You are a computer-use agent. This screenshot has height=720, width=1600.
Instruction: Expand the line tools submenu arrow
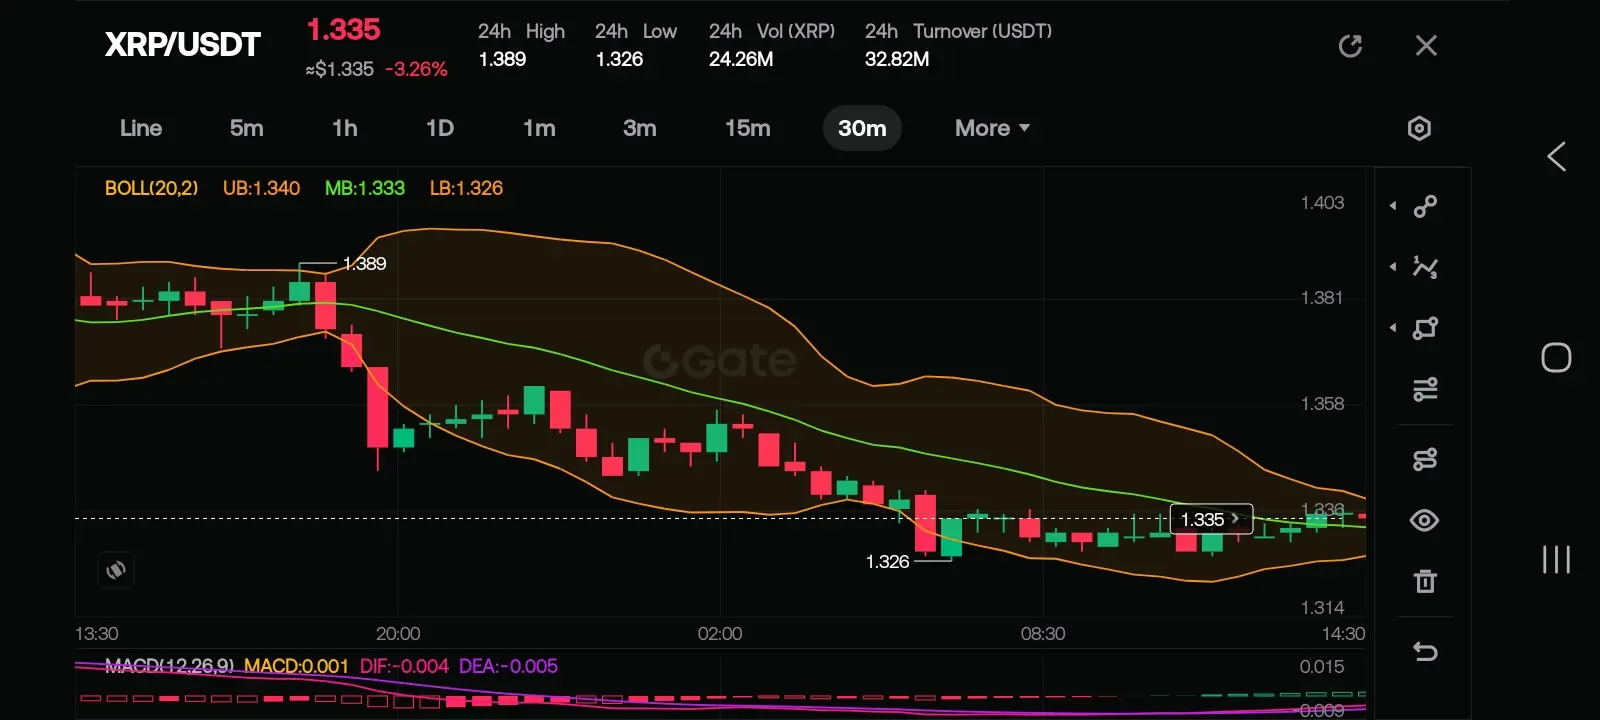[x=1393, y=206]
